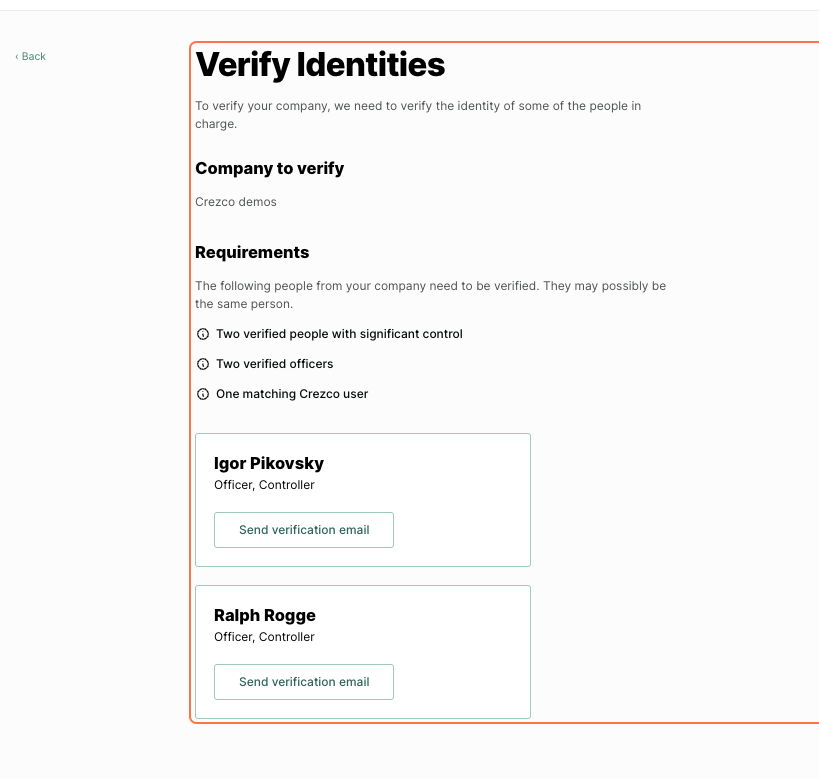
Task: Click the chevron arrow before Back
Action: pos(17,56)
